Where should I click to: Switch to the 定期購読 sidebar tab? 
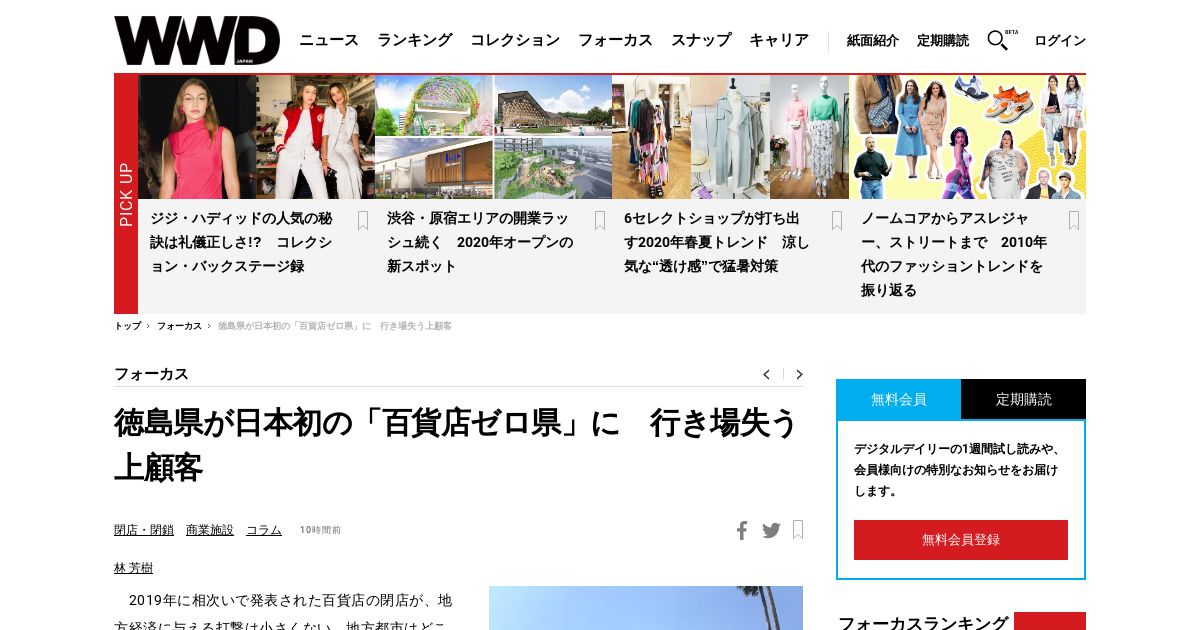[x=1023, y=399]
